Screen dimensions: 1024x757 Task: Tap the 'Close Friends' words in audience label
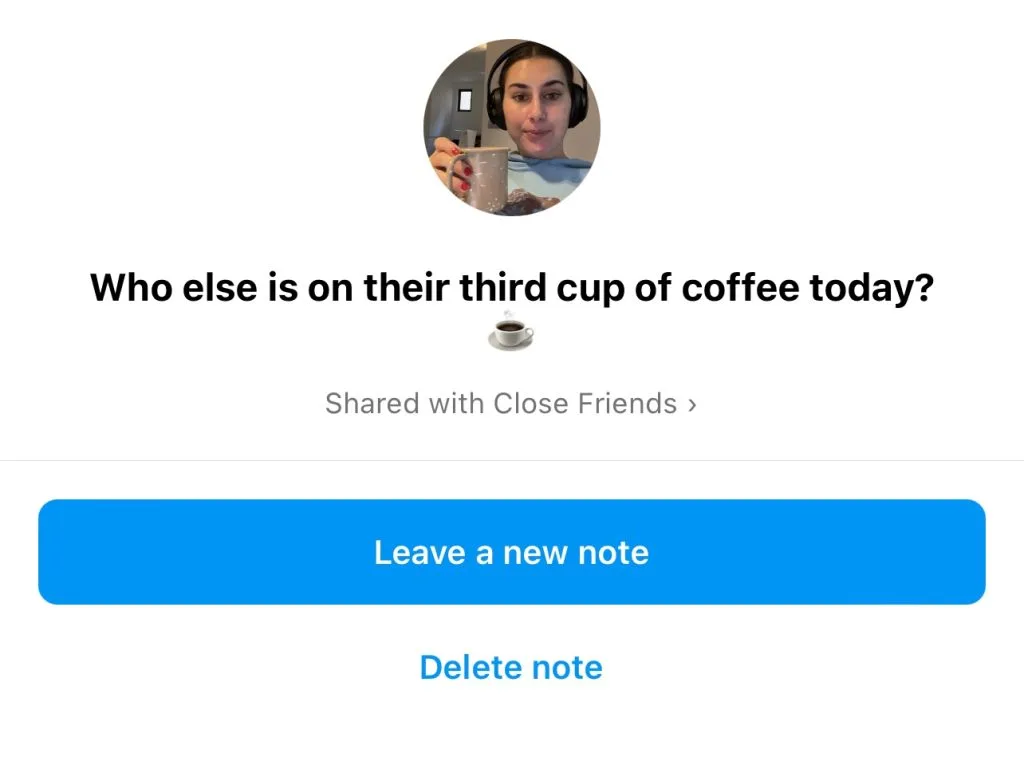tap(585, 403)
